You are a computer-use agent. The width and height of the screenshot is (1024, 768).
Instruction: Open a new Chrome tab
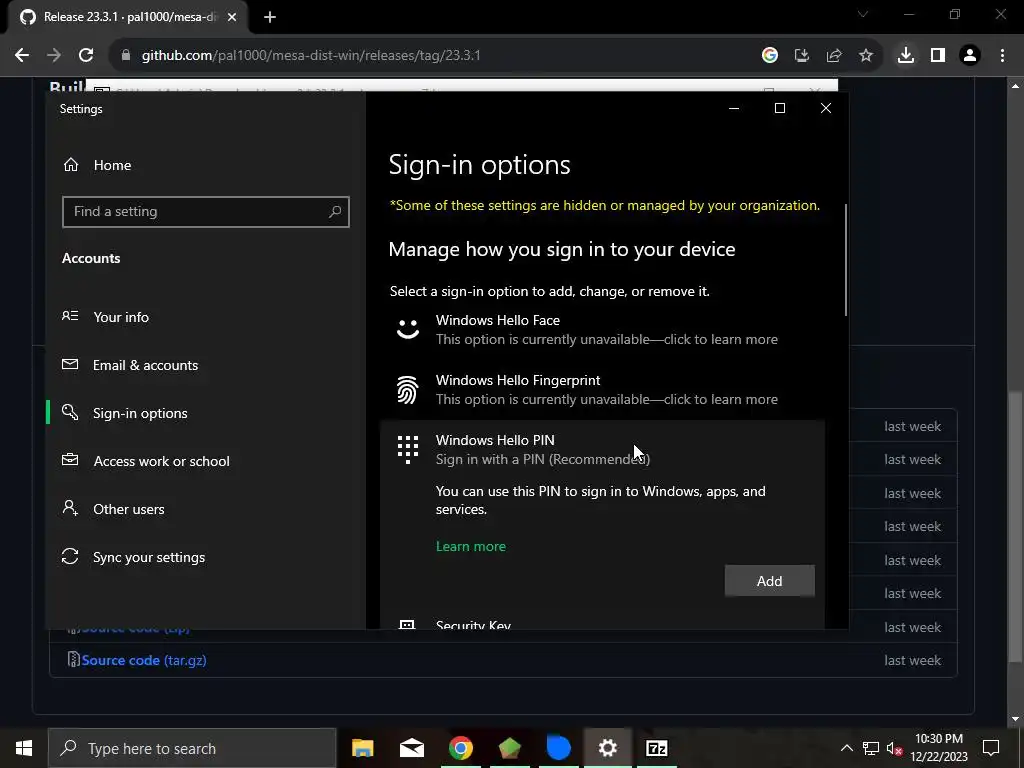click(x=270, y=17)
